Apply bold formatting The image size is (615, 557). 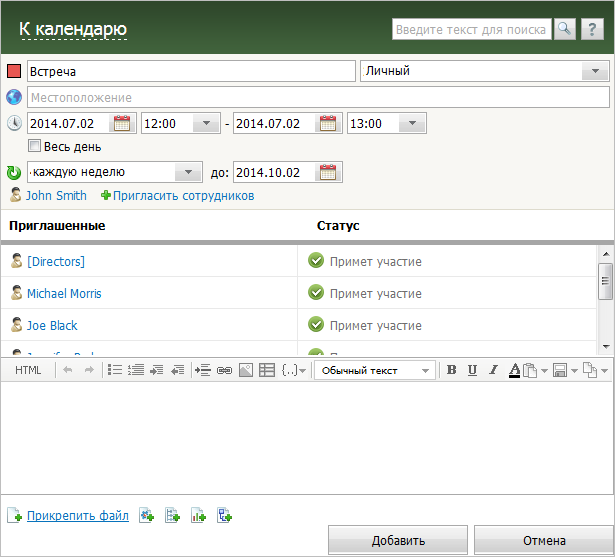451,370
